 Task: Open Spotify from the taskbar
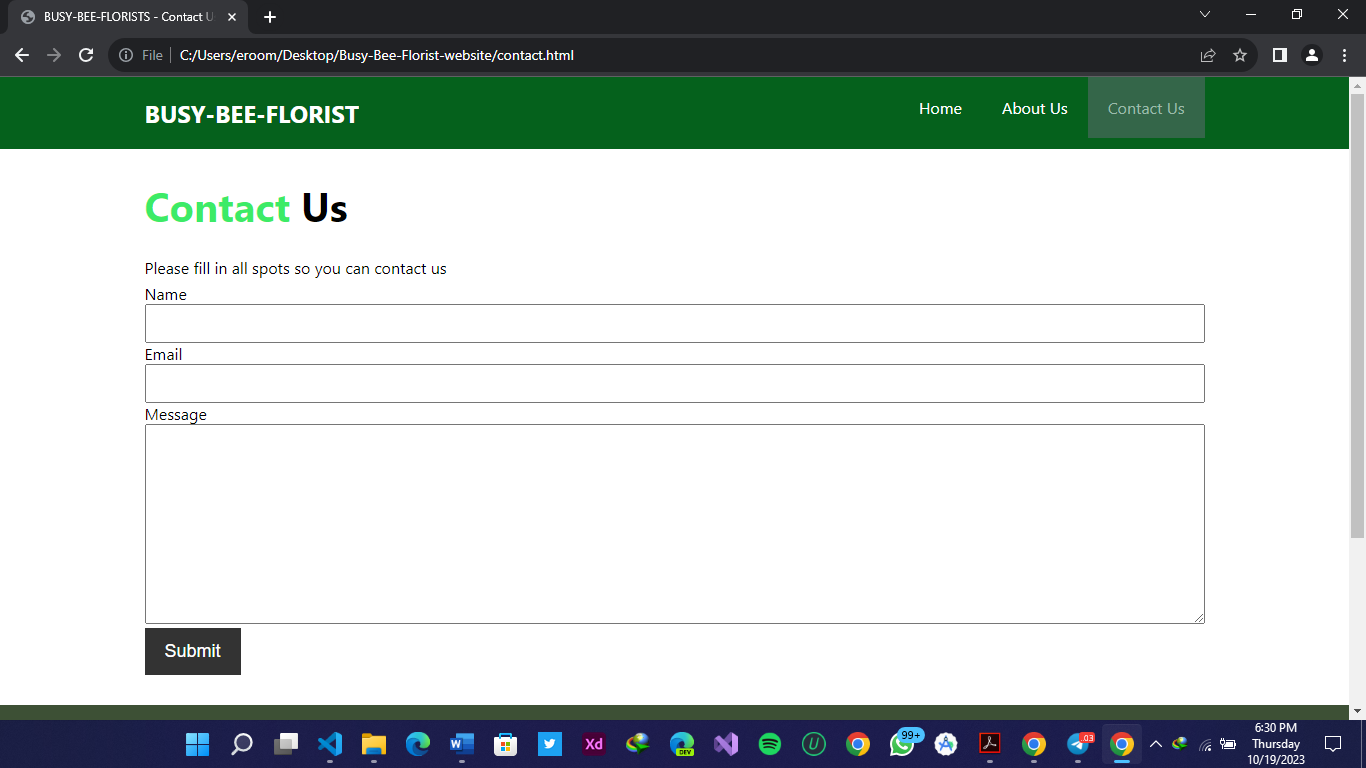[770, 744]
